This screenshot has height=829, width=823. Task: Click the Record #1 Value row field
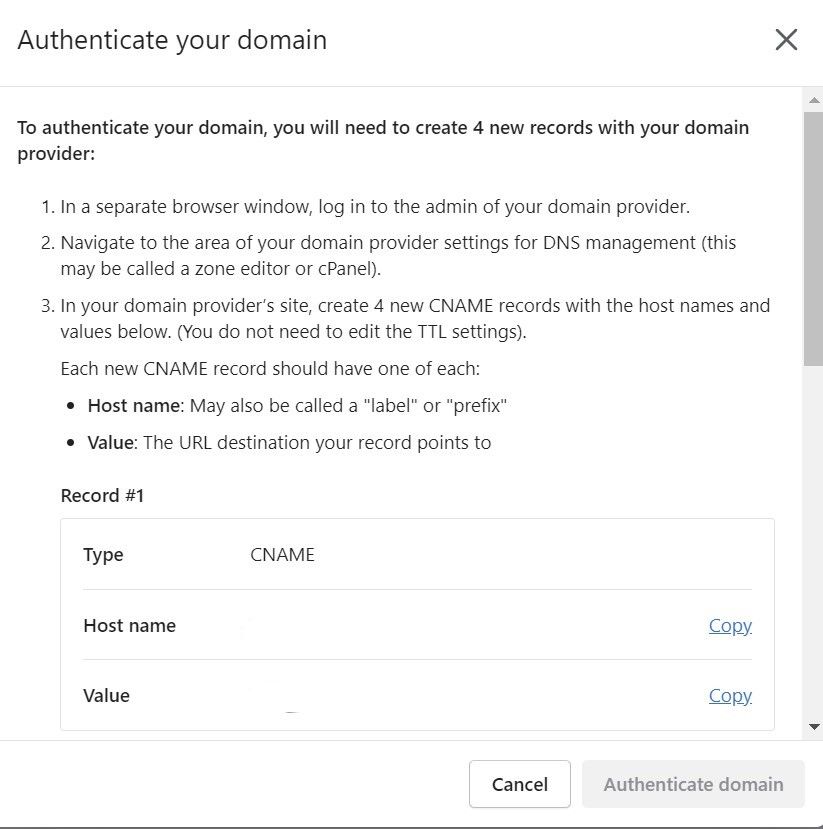tap(417, 695)
